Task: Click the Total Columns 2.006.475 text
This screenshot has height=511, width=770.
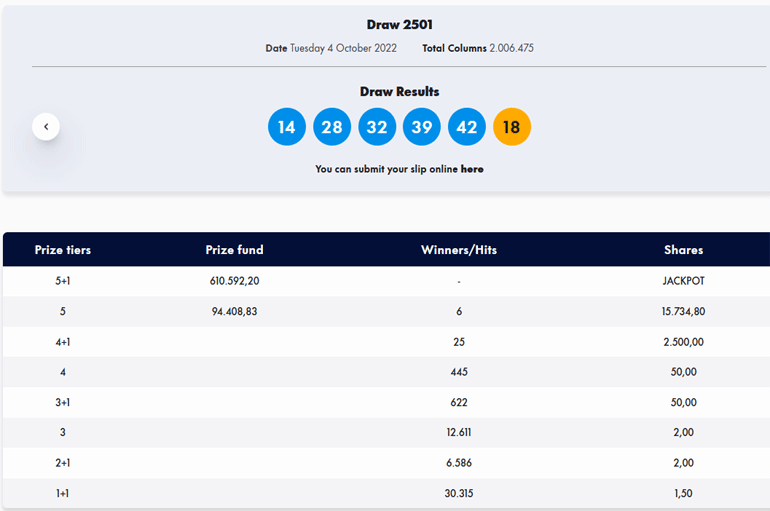Action: click(x=477, y=48)
